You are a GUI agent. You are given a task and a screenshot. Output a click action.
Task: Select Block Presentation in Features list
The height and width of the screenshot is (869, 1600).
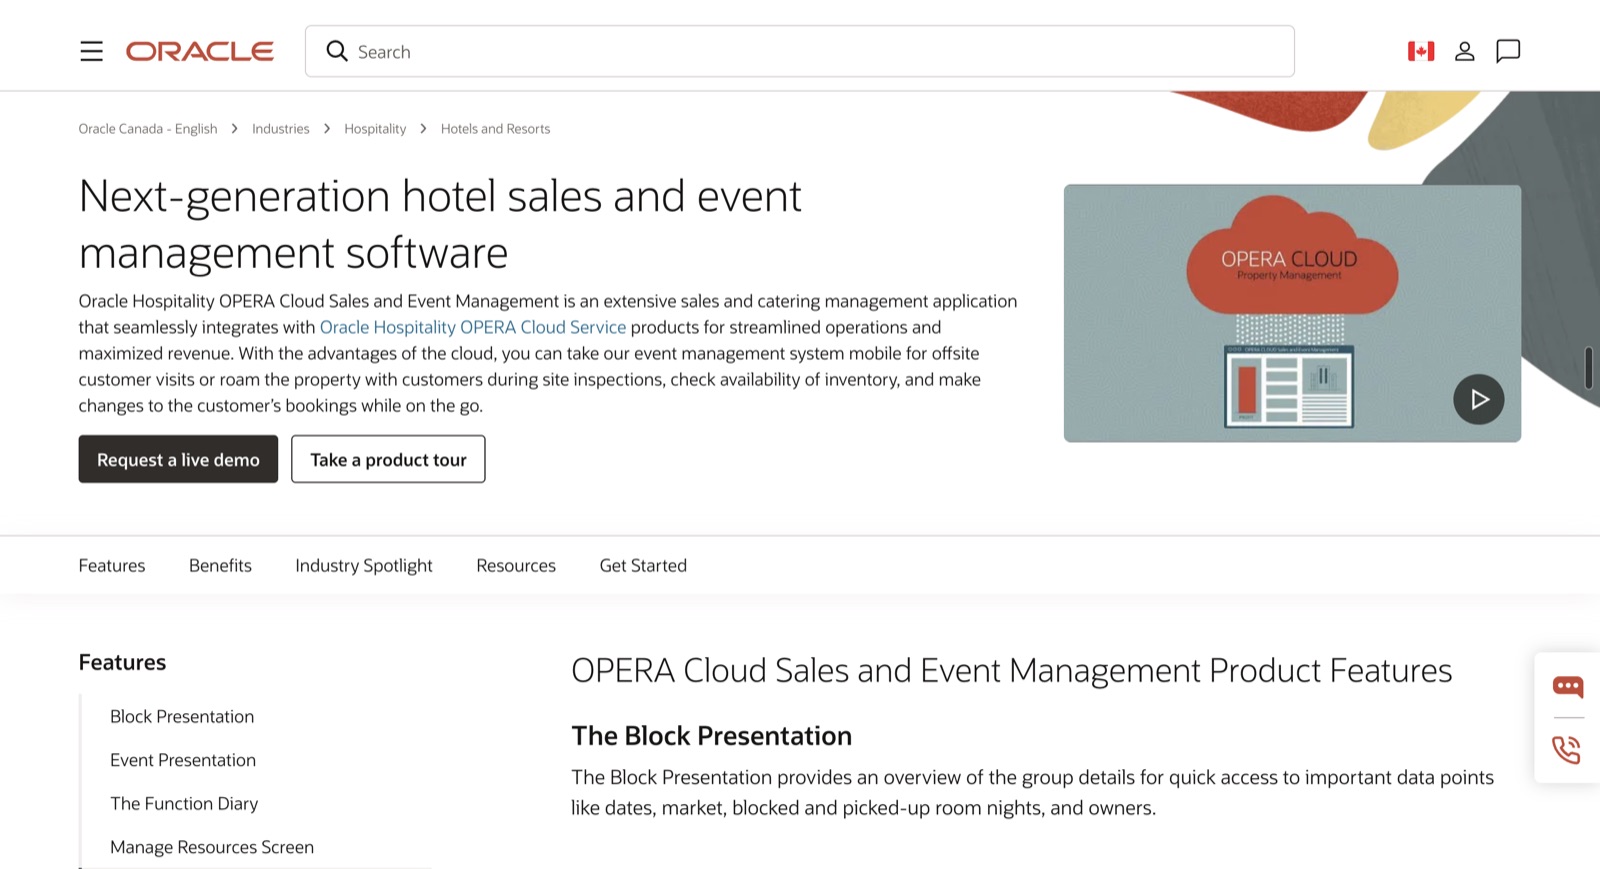tap(182, 716)
